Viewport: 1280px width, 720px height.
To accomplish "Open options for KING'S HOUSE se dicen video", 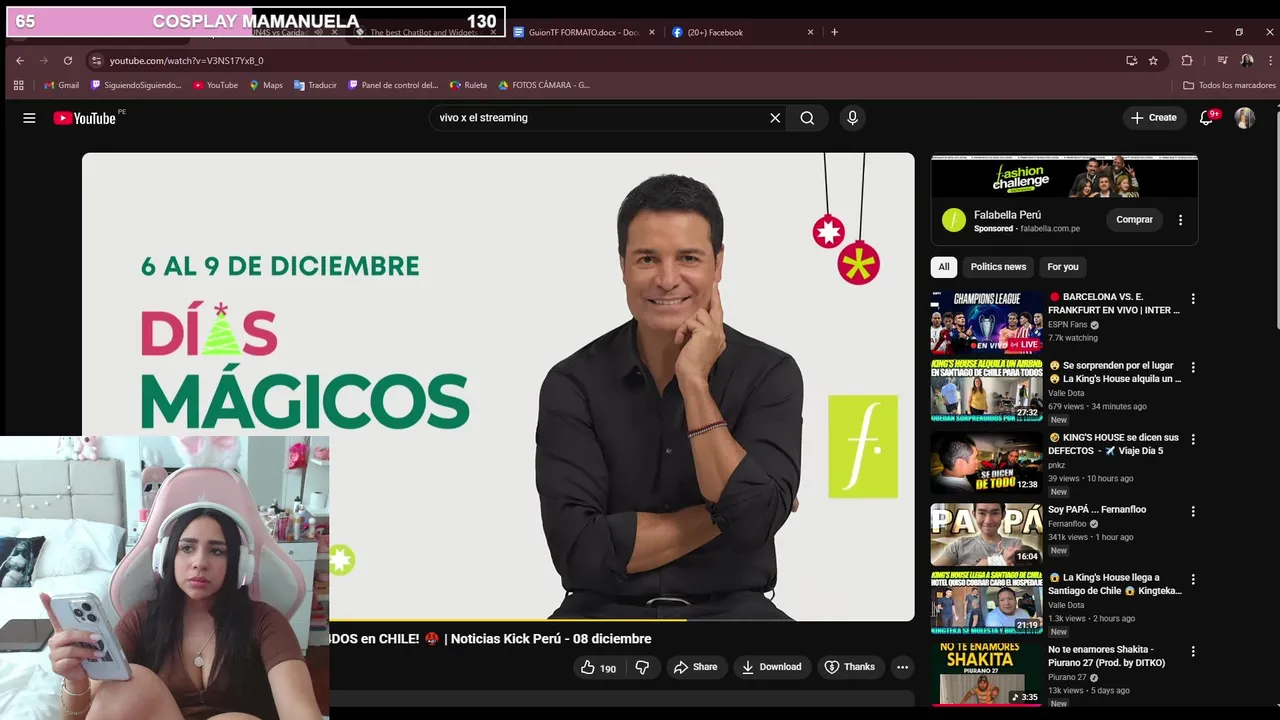I will [1192, 439].
